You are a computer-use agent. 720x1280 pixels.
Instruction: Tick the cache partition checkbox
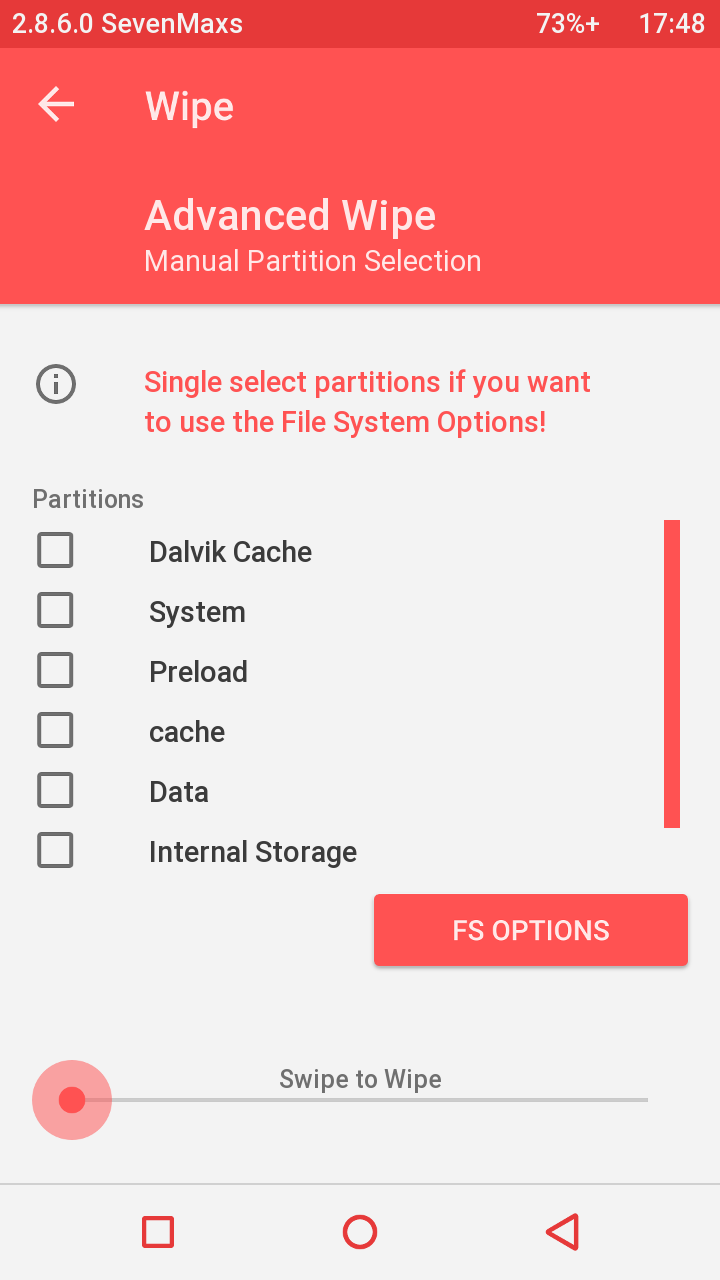tap(55, 730)
